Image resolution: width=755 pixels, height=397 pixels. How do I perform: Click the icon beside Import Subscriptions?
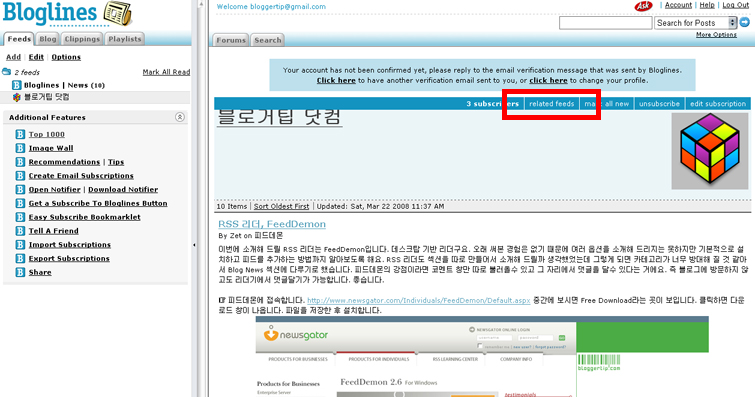click(20, 245)
